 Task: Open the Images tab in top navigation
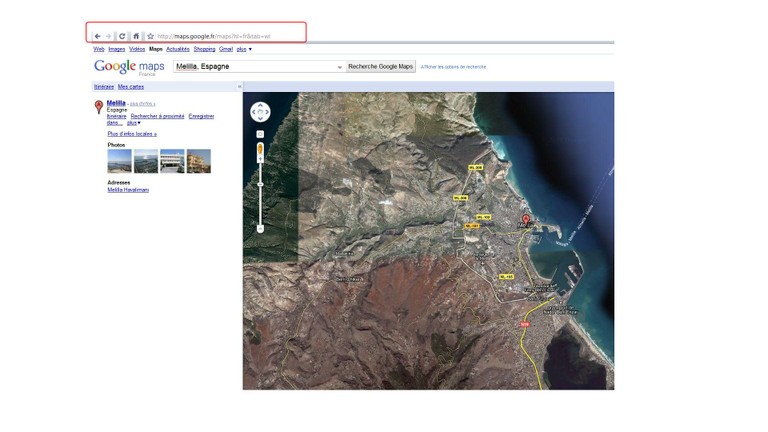(117, 49)
